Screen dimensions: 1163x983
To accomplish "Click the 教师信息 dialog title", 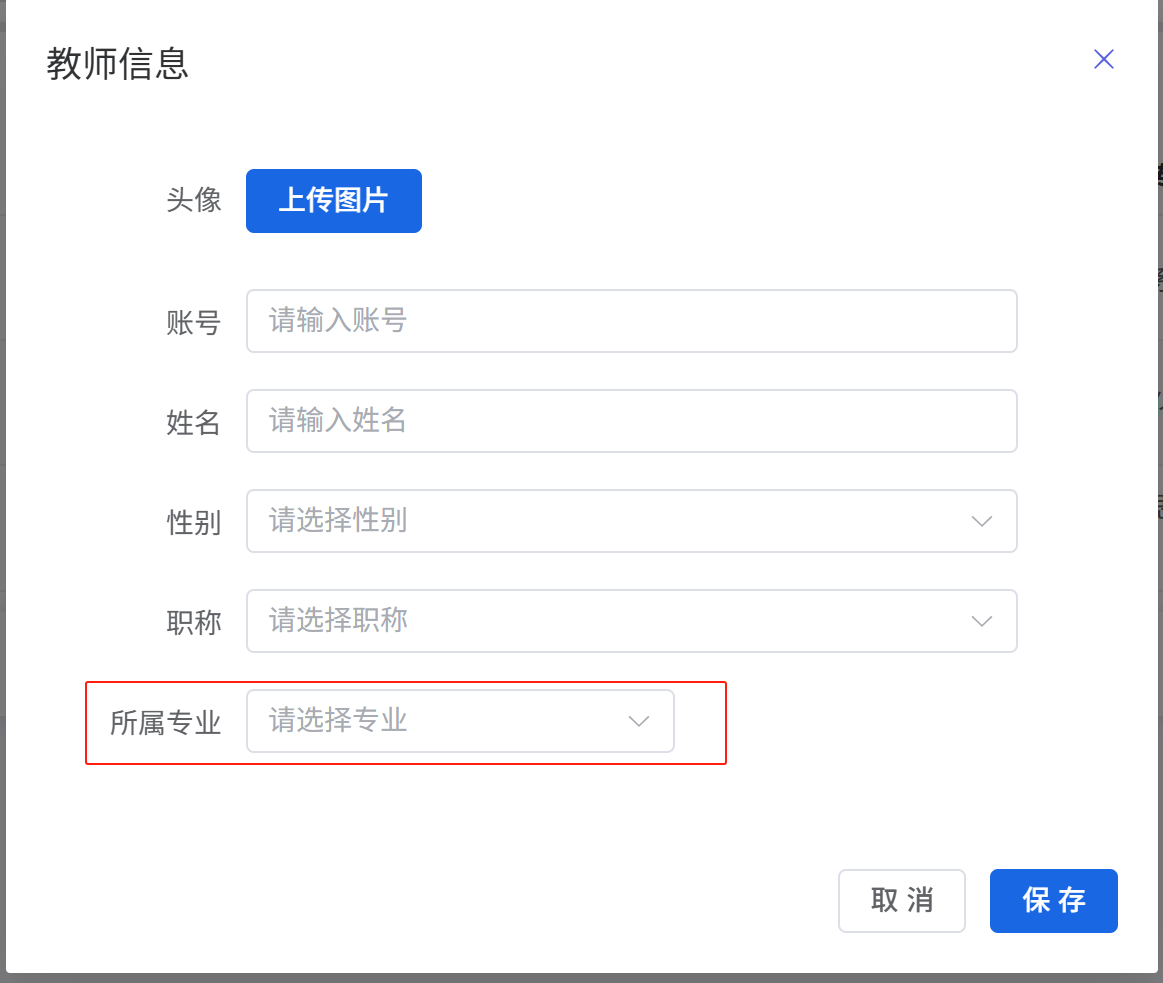I will pos(118,64).
